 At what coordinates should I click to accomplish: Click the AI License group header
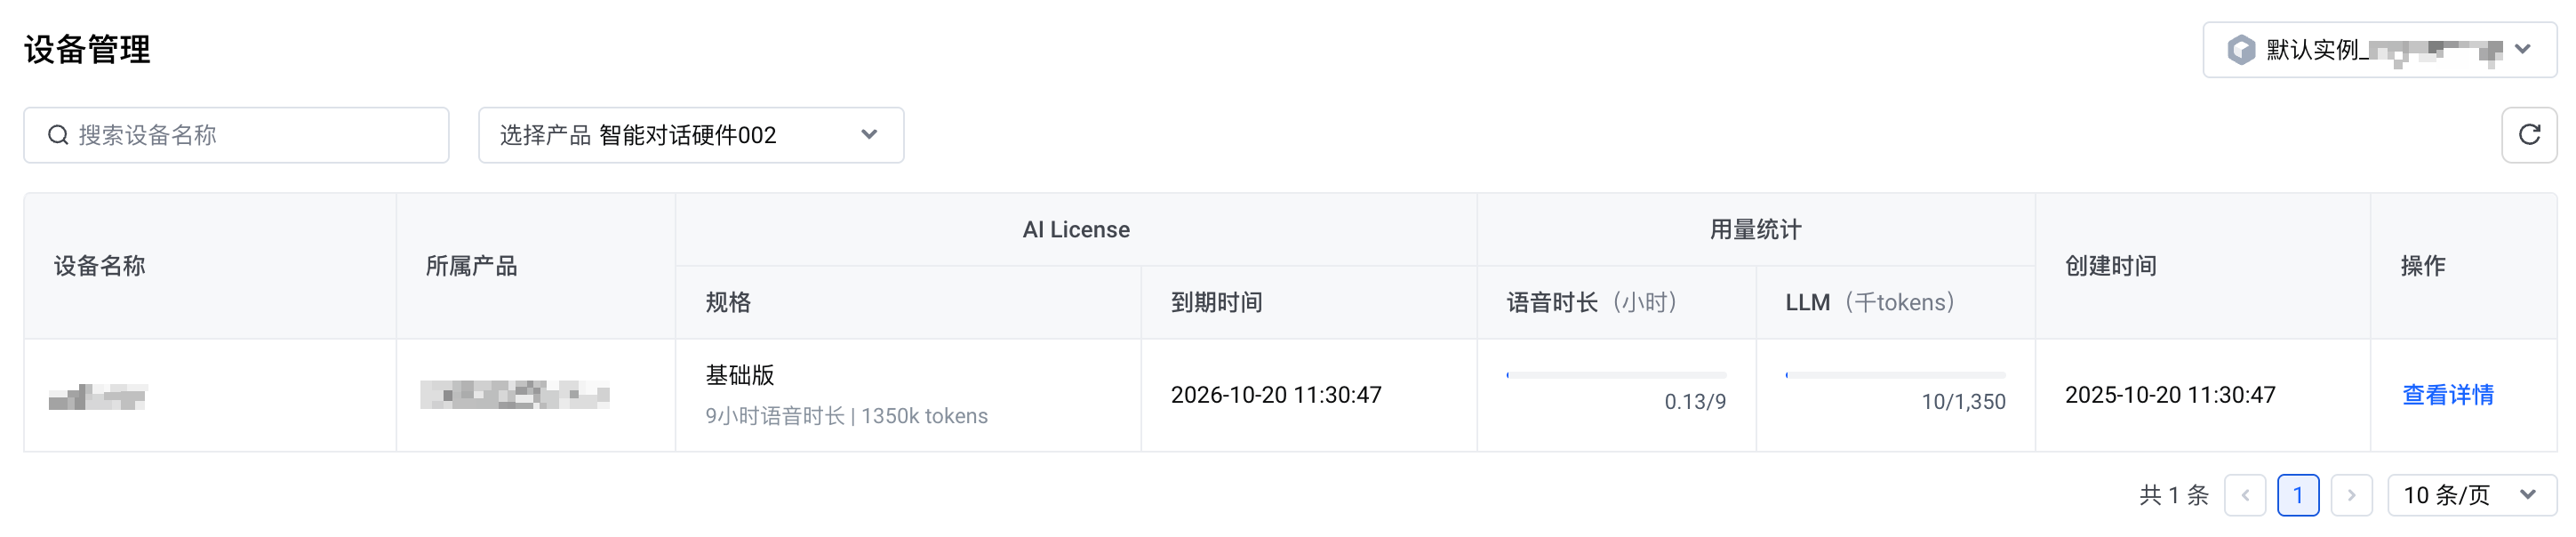pyautogui.click(x=1075, y=230)
